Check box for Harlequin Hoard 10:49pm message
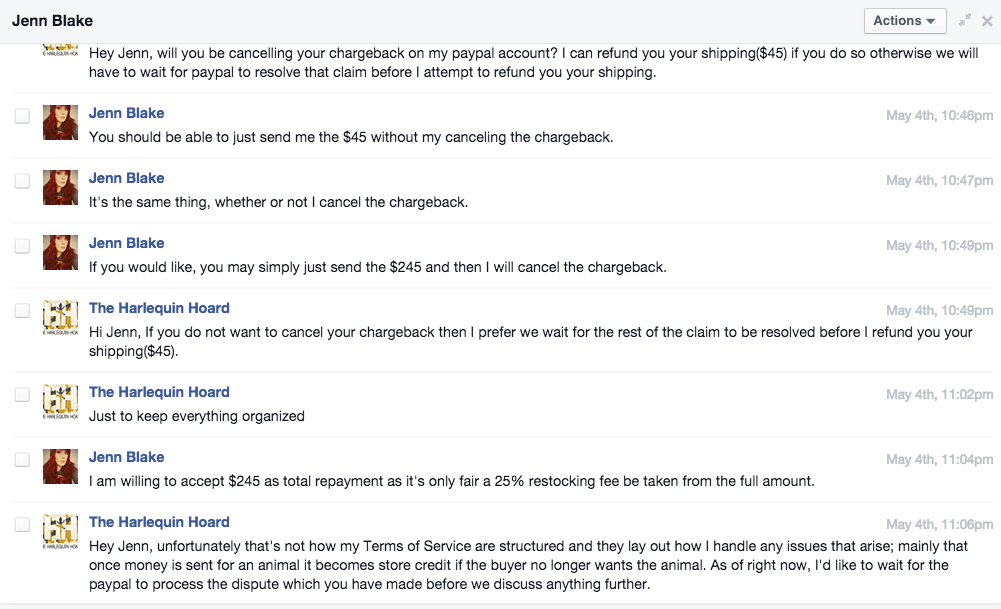 [x=22, y=310]
